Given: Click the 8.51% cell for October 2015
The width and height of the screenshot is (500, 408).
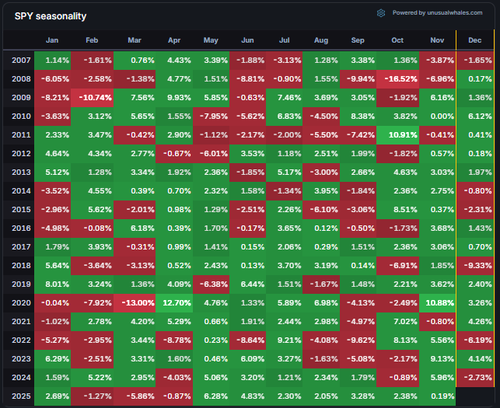Looking at the screenshot, I should [398, 210].
